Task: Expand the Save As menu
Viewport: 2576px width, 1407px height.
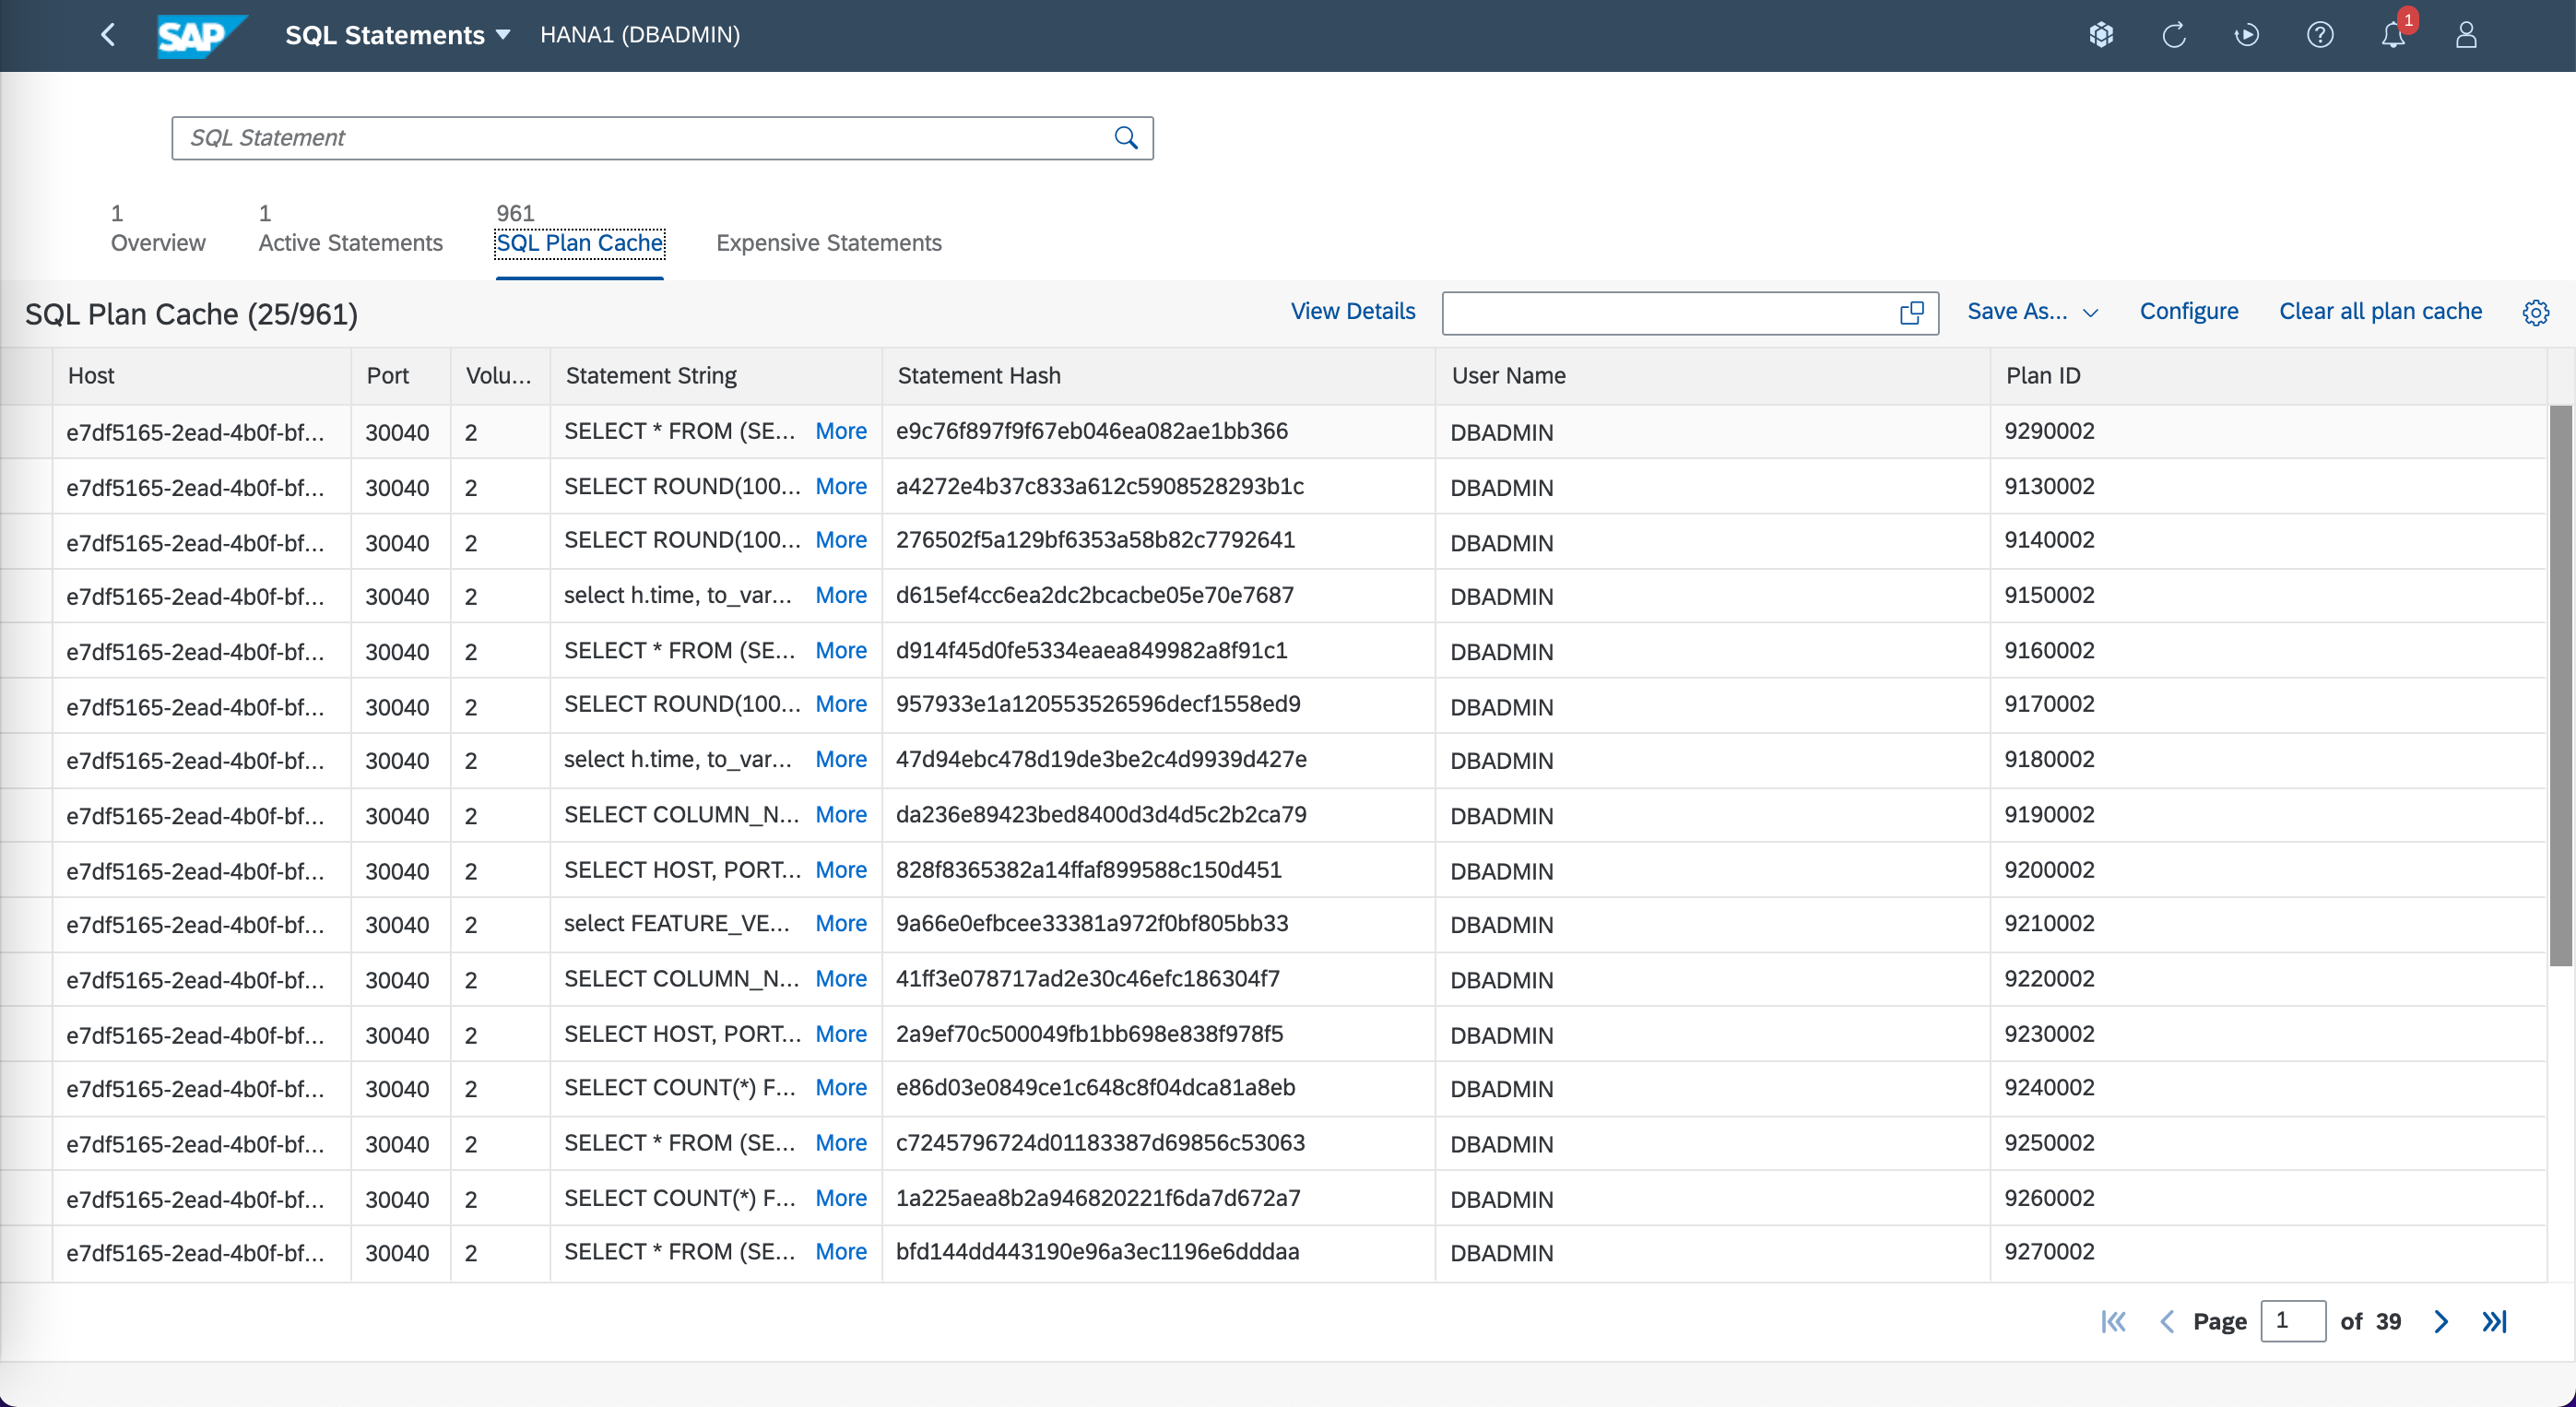Action: [2032, 312]
